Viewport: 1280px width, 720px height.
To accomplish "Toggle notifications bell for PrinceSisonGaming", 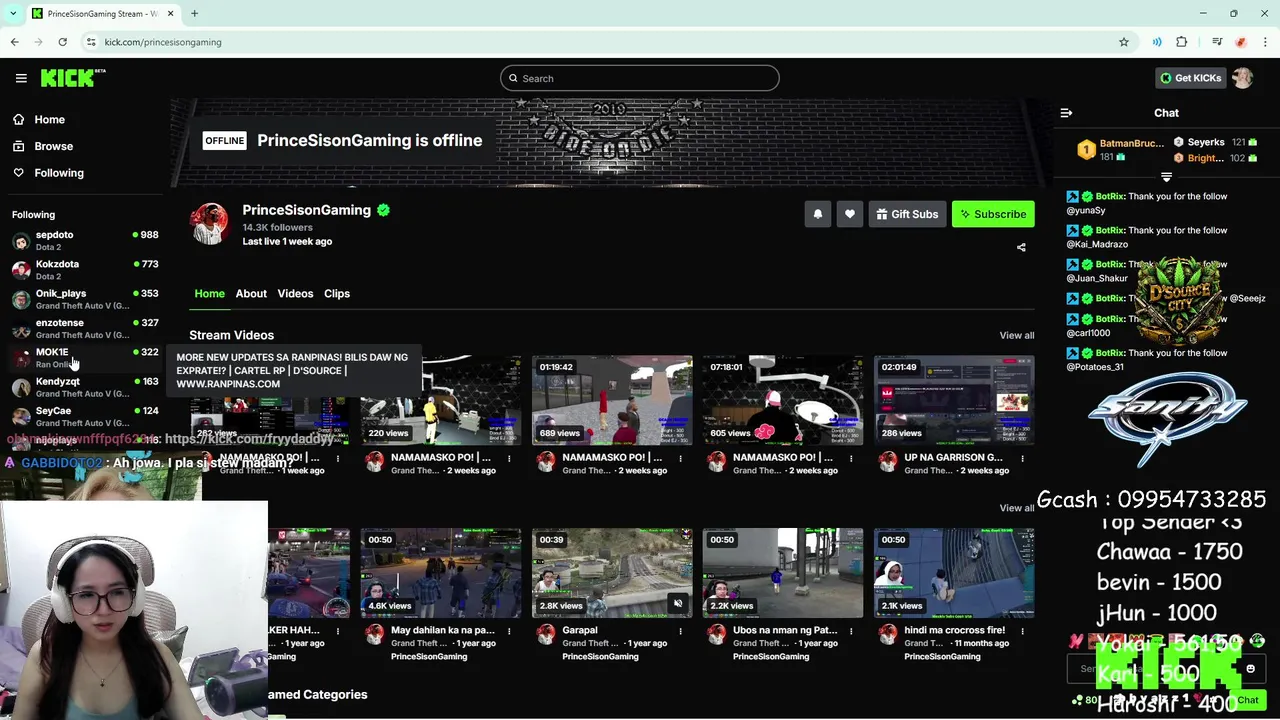I will click(817, 214).
